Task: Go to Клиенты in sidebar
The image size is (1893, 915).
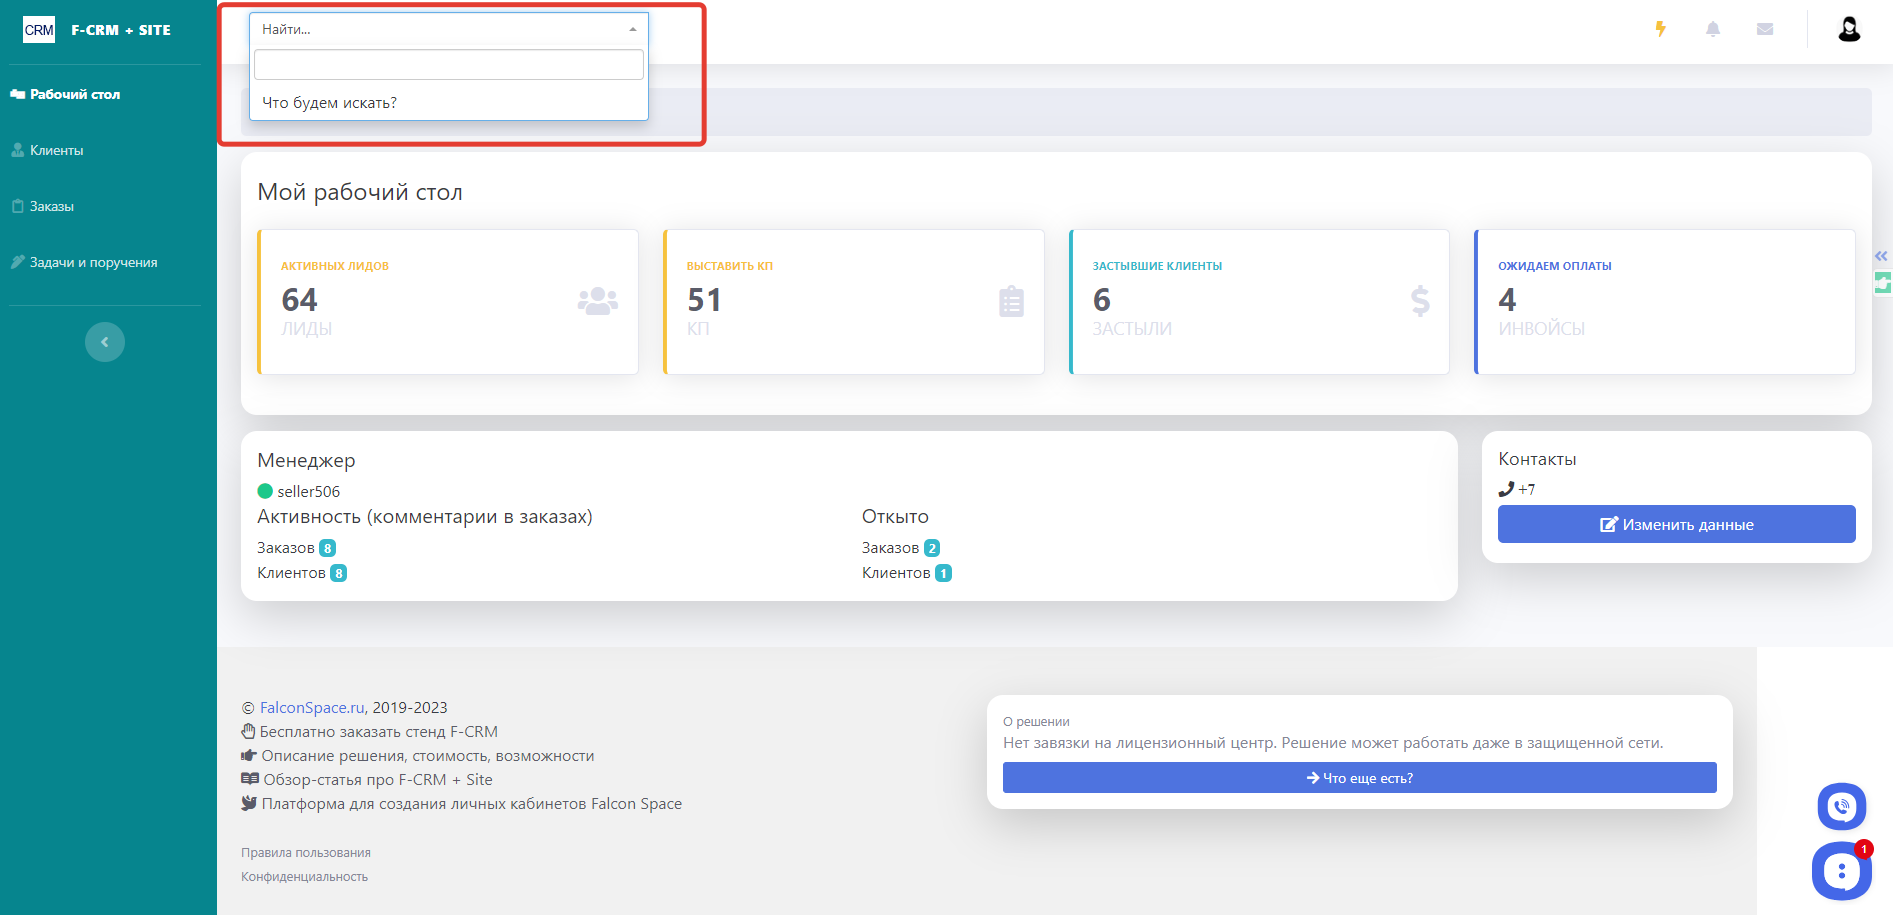Action: click(56, 150)
